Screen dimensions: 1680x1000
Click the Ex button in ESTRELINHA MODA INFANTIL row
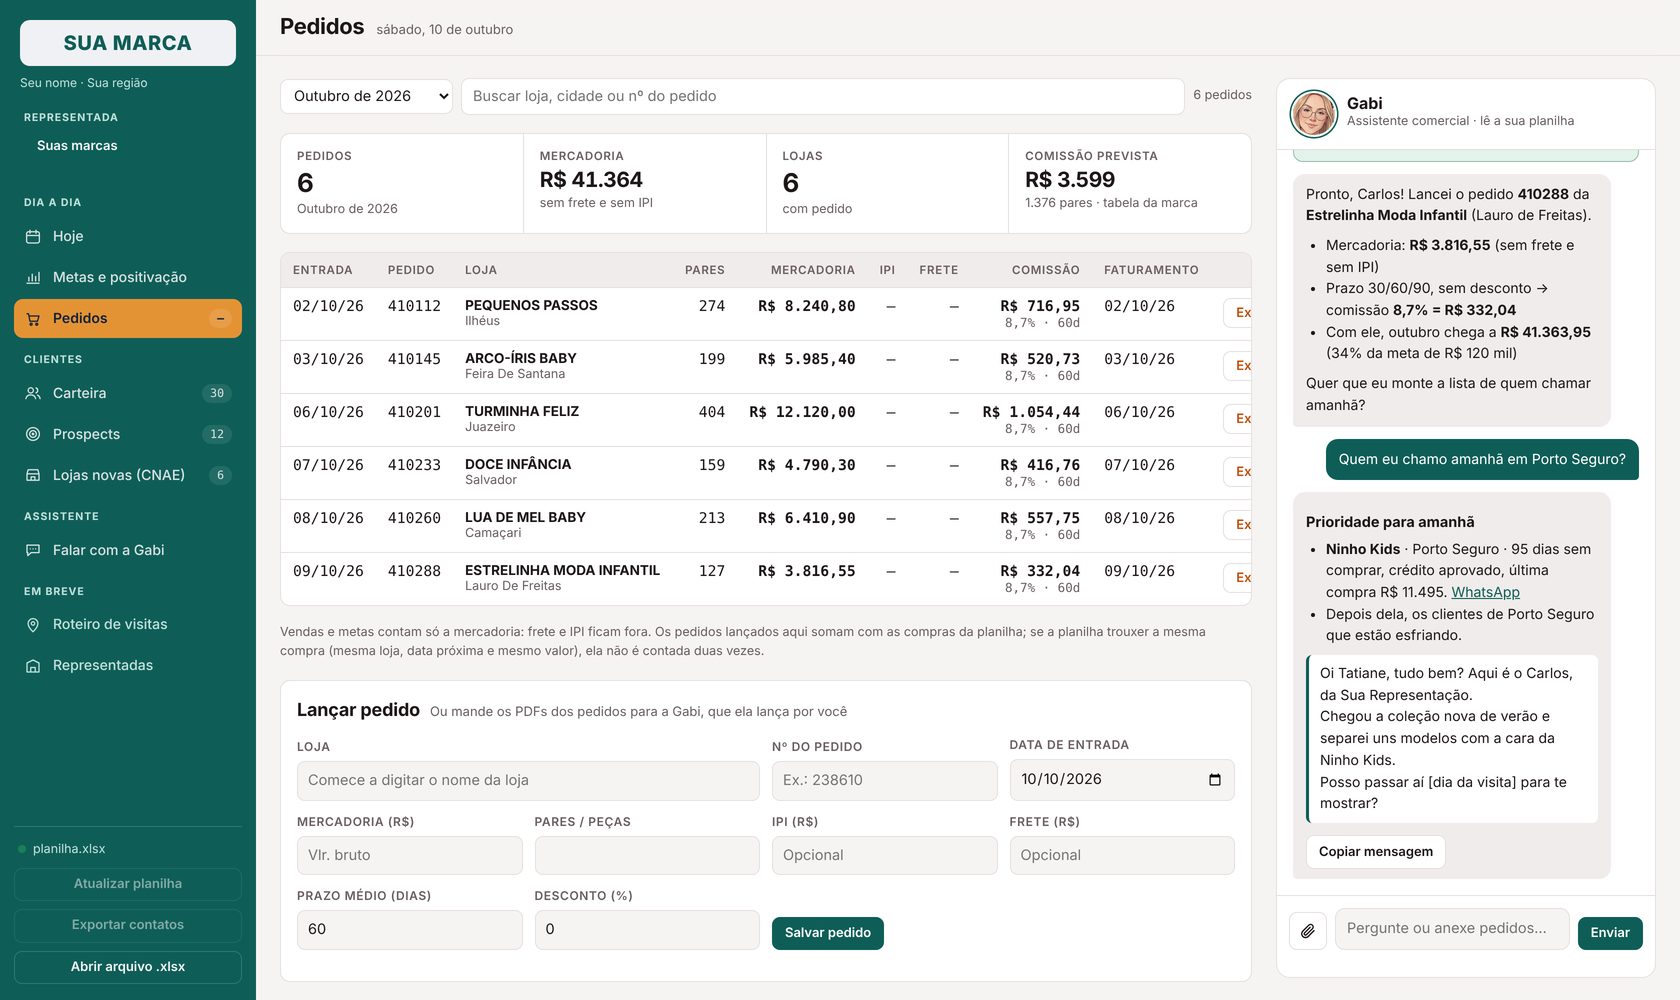pyautogui.click(x=1238, y=578)
